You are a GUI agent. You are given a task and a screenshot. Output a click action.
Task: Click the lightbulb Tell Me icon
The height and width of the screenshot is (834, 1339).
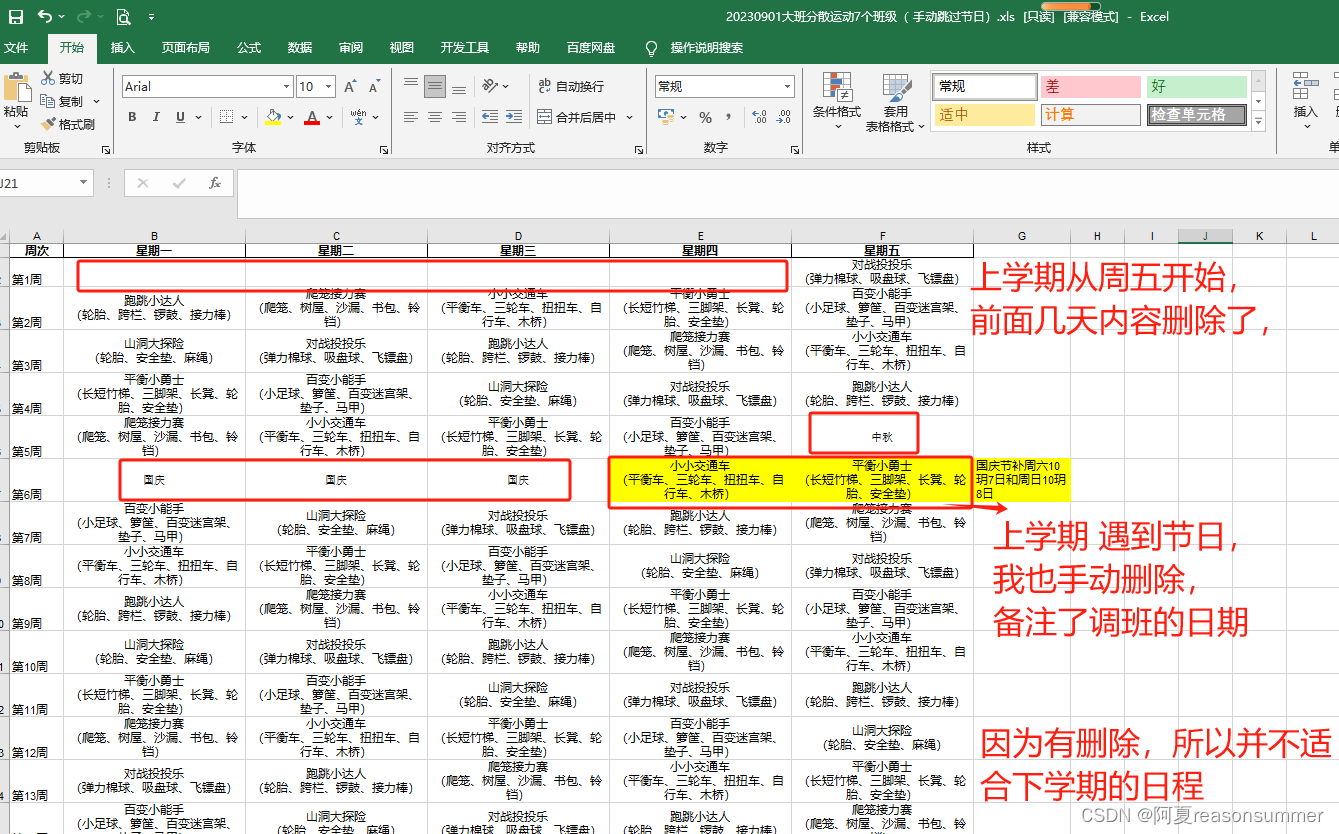click(652, 48)
